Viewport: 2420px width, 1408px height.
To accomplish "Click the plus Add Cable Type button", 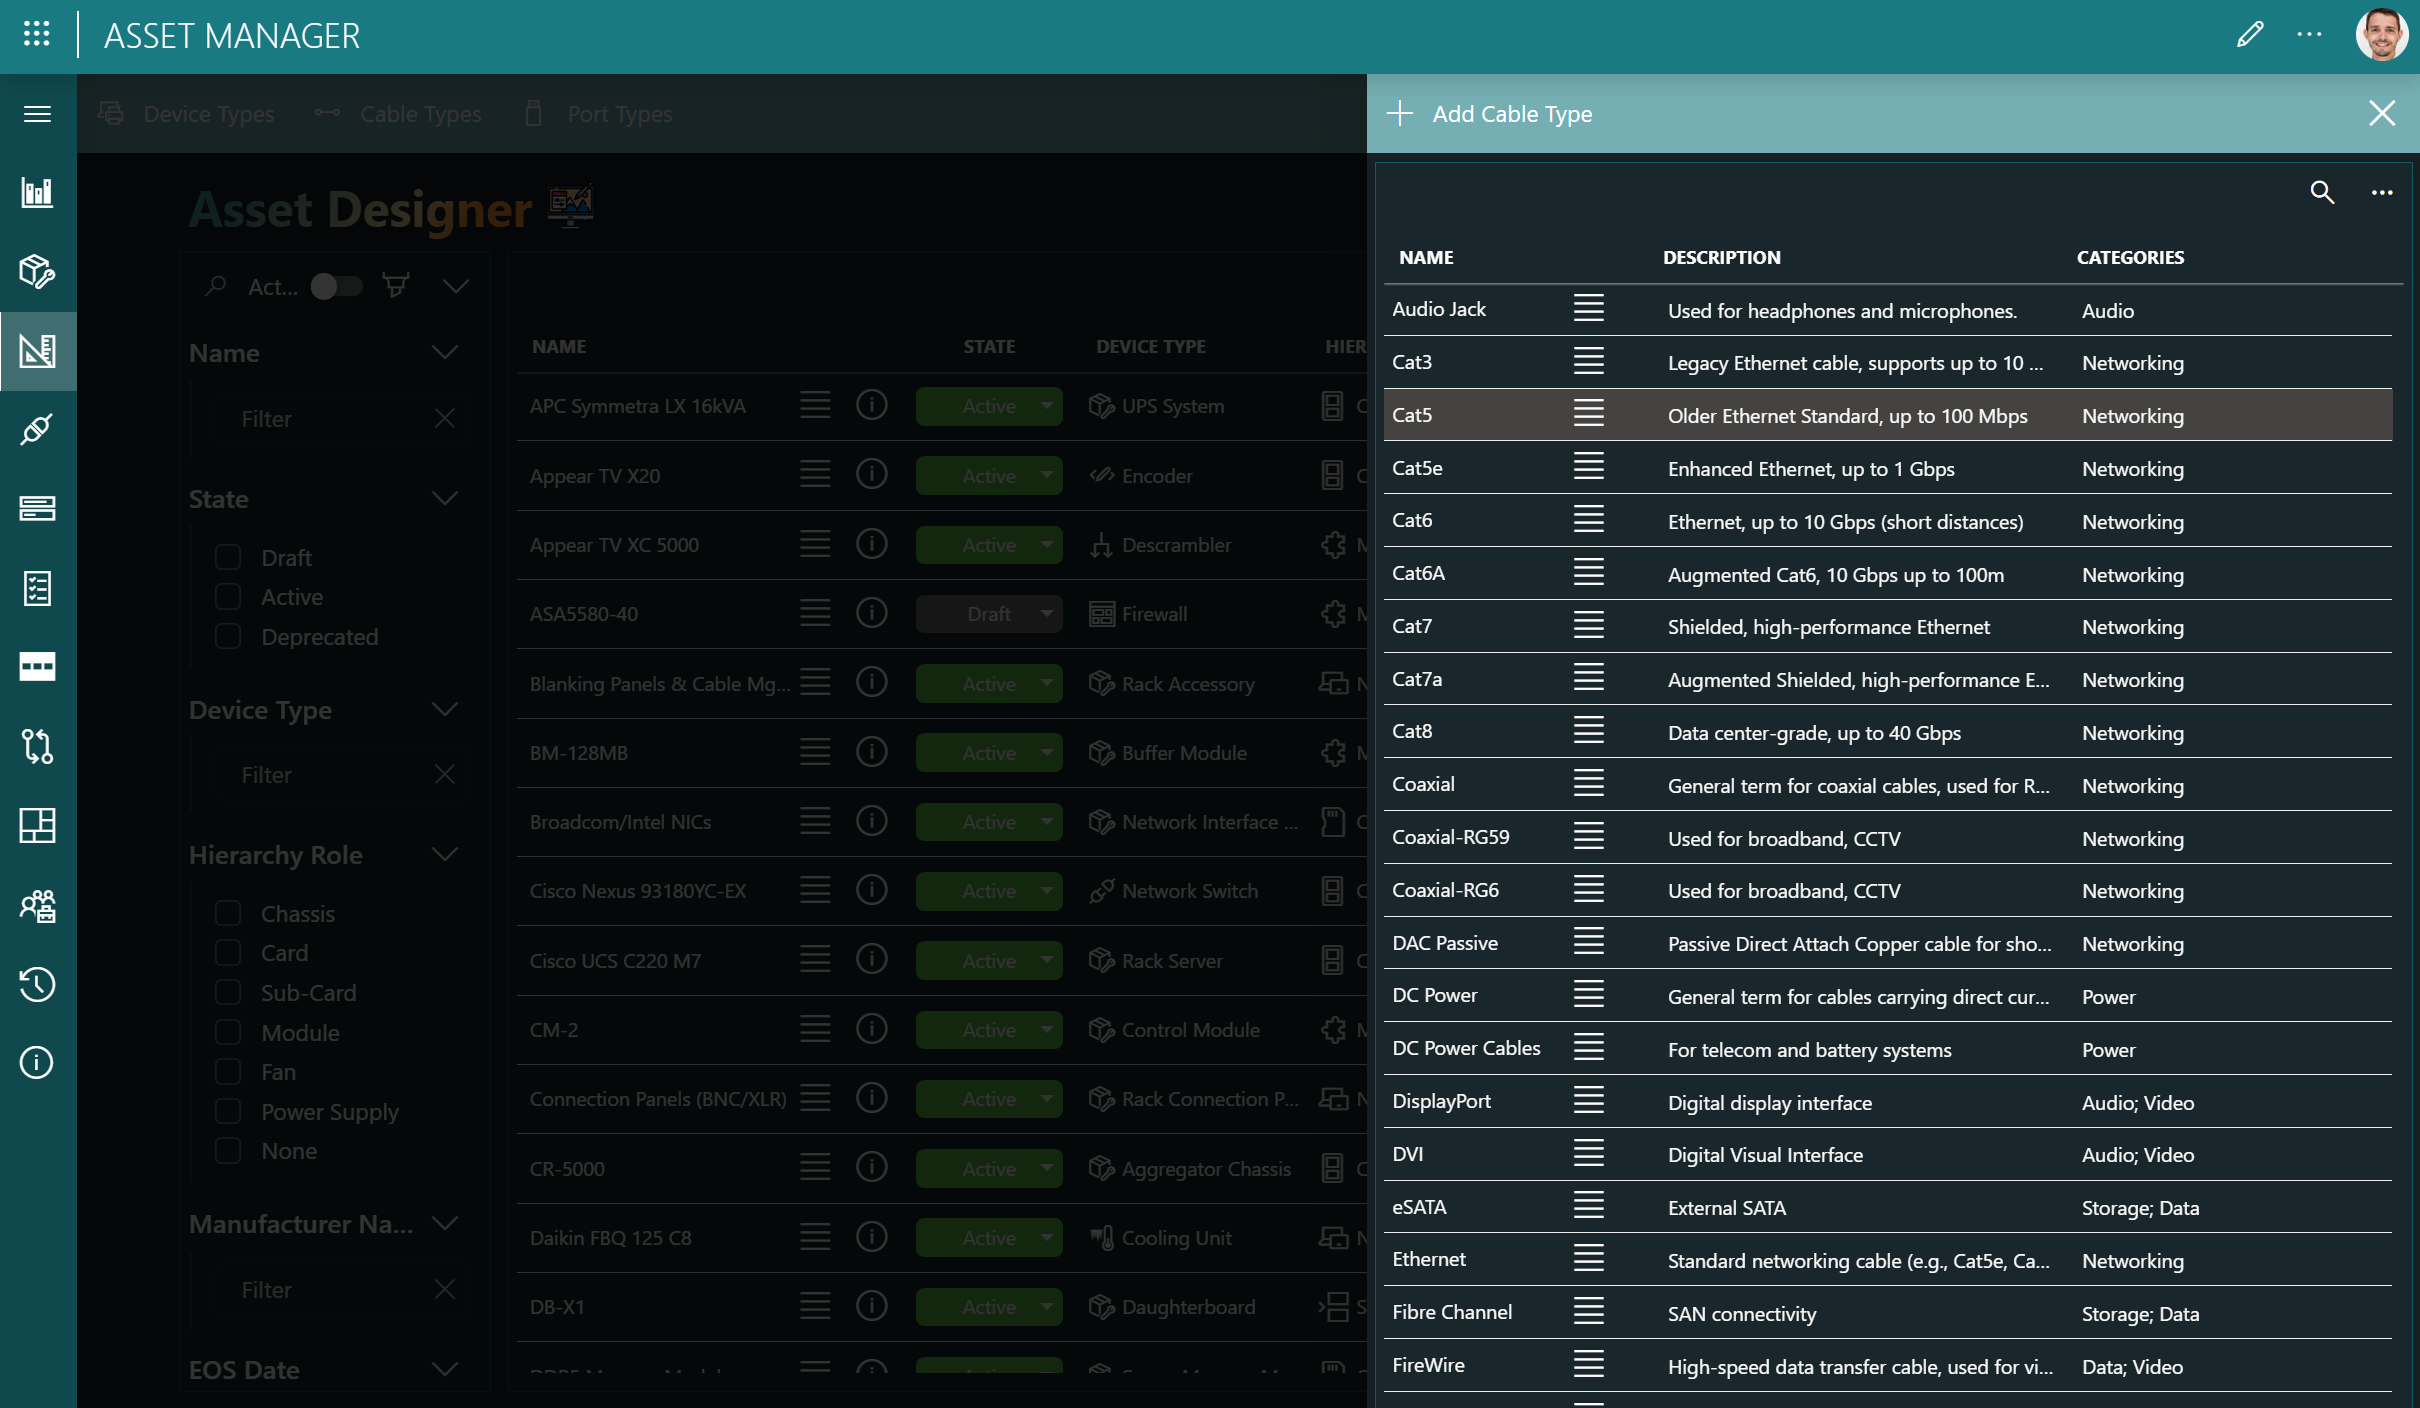I will [x=1490, y=114].
